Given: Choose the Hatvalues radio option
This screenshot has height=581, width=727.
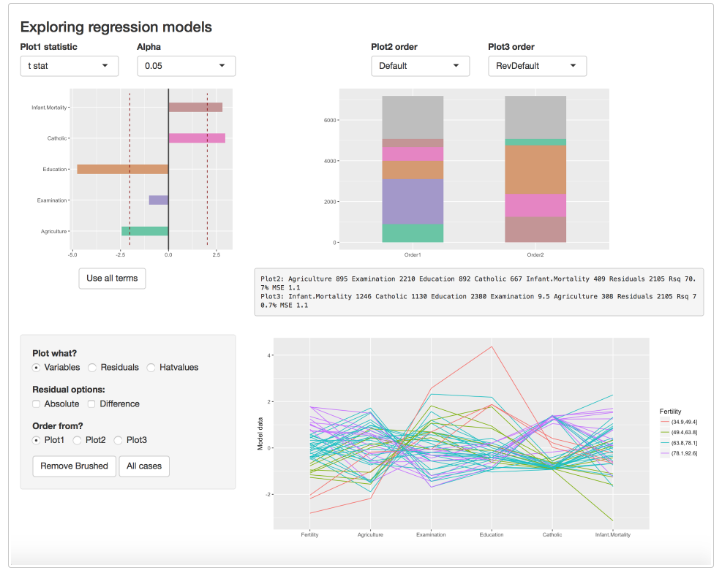Looking at the screenshot, I should (151, 367).
